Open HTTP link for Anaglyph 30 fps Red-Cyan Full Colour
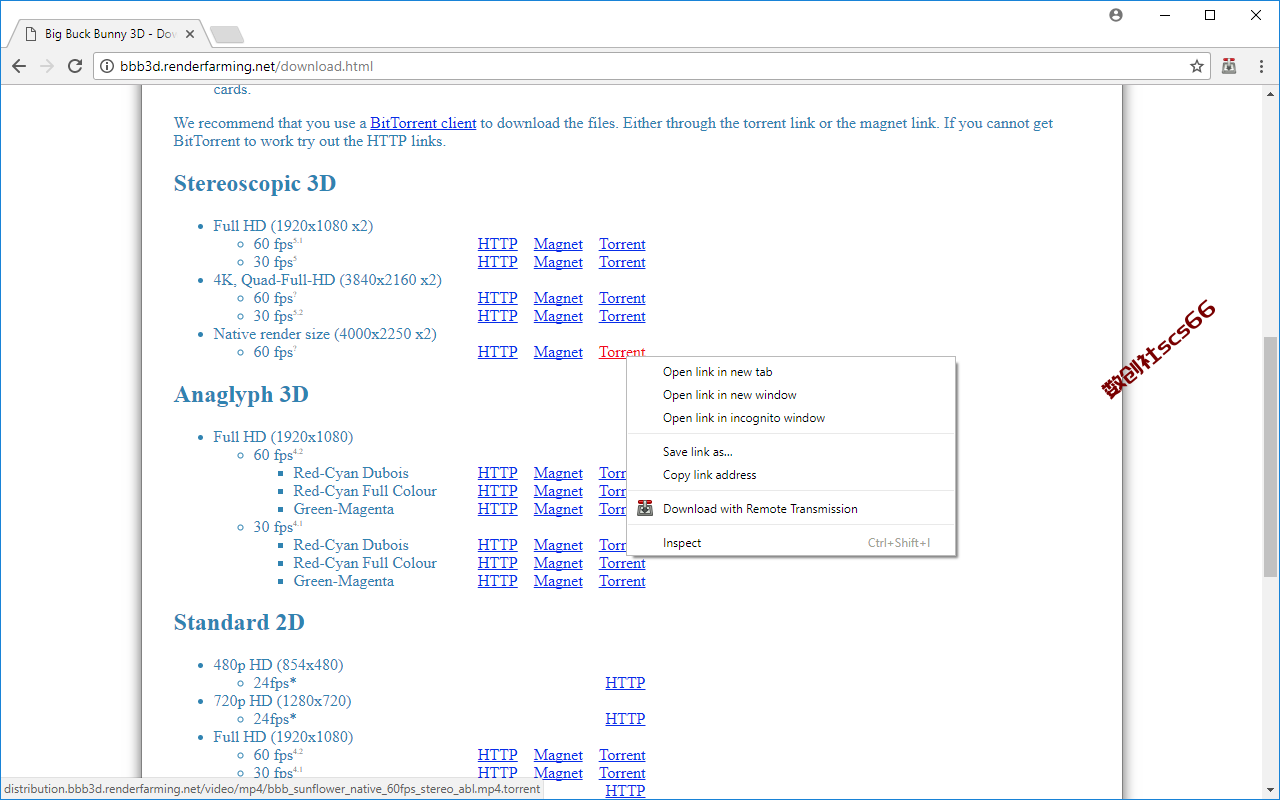Screen dimensions: 1280x800 pos(497,563)
